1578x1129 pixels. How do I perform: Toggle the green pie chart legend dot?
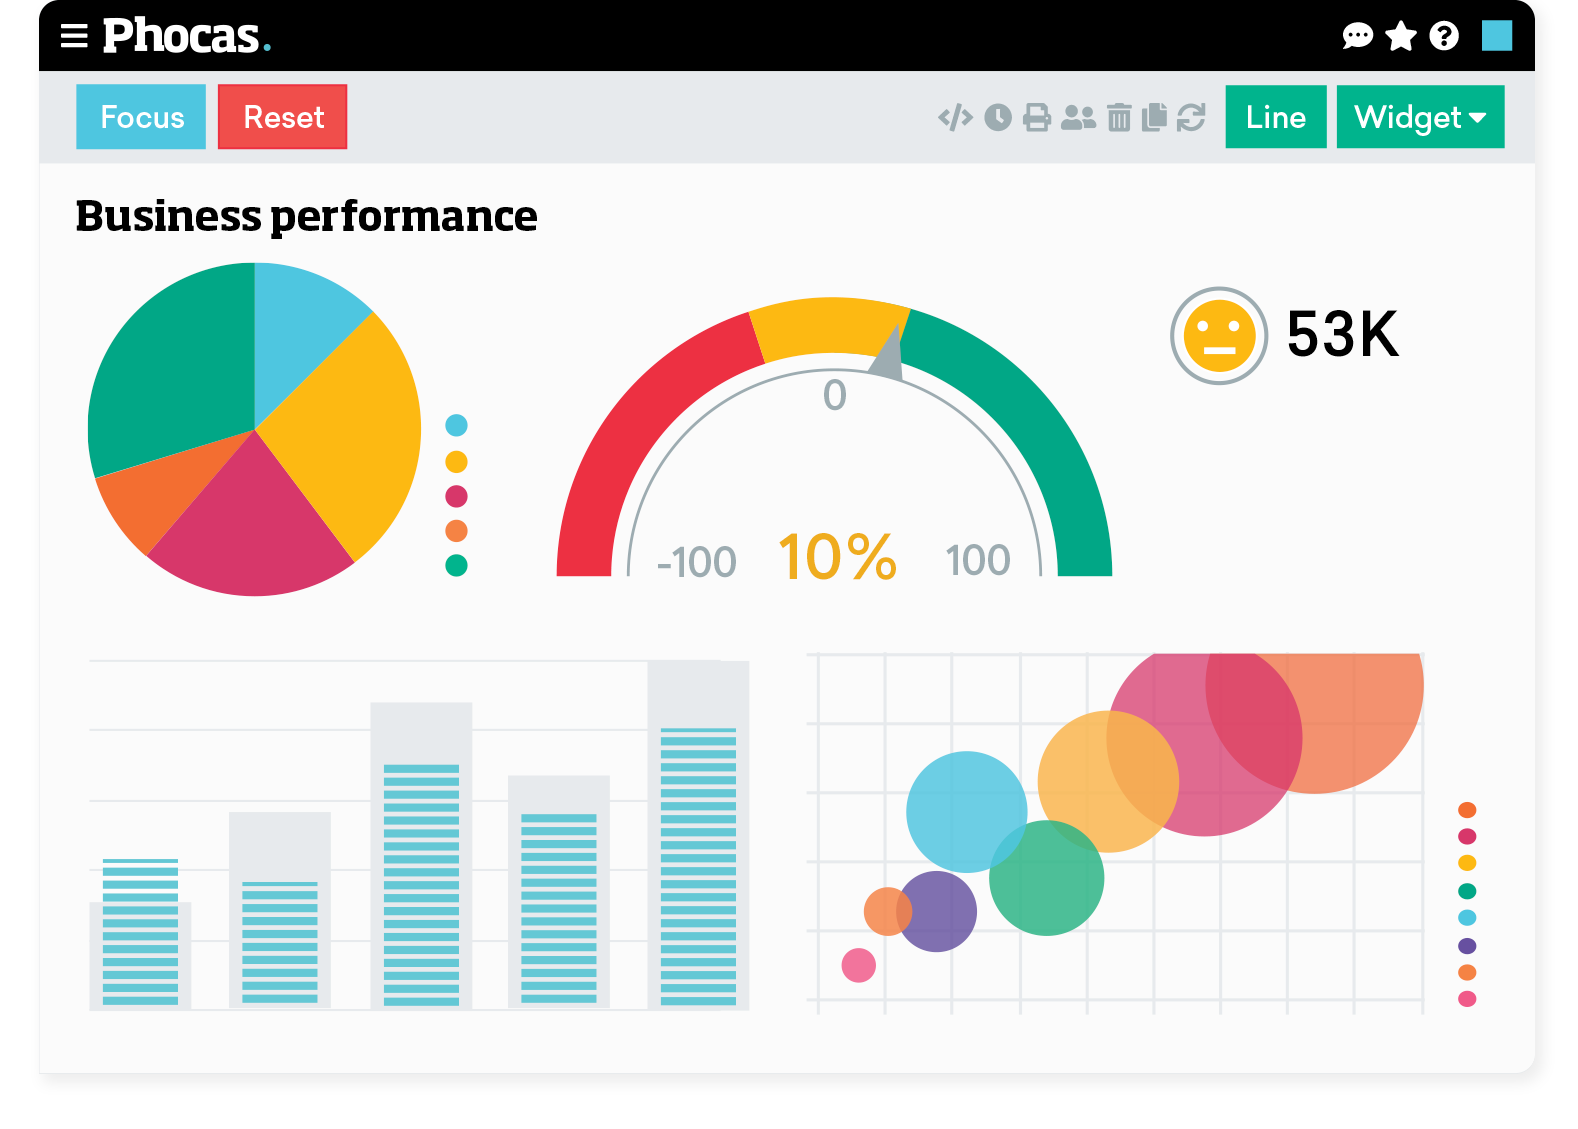456,566
